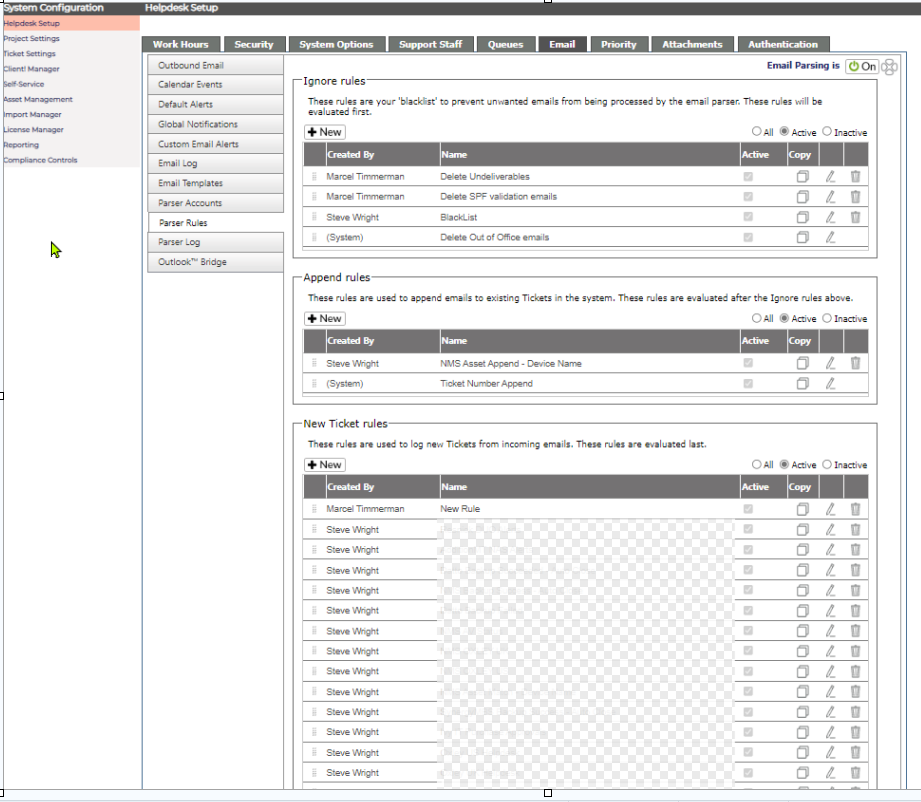This screenshot has height=802, width=921.
Task: Copy the Delete Undeliverables rule
Action: (802, 176)
